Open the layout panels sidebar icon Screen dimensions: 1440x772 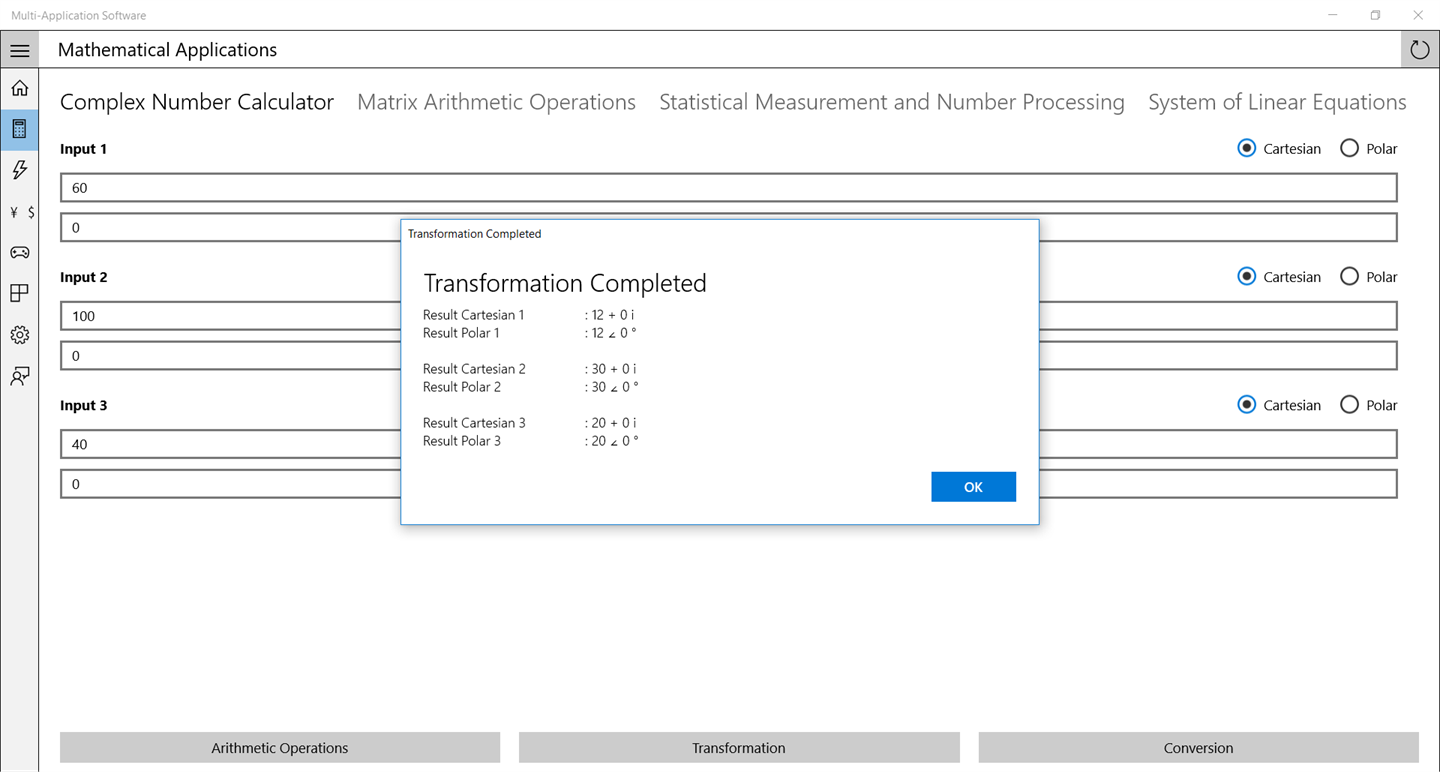(x=19, y=294)
